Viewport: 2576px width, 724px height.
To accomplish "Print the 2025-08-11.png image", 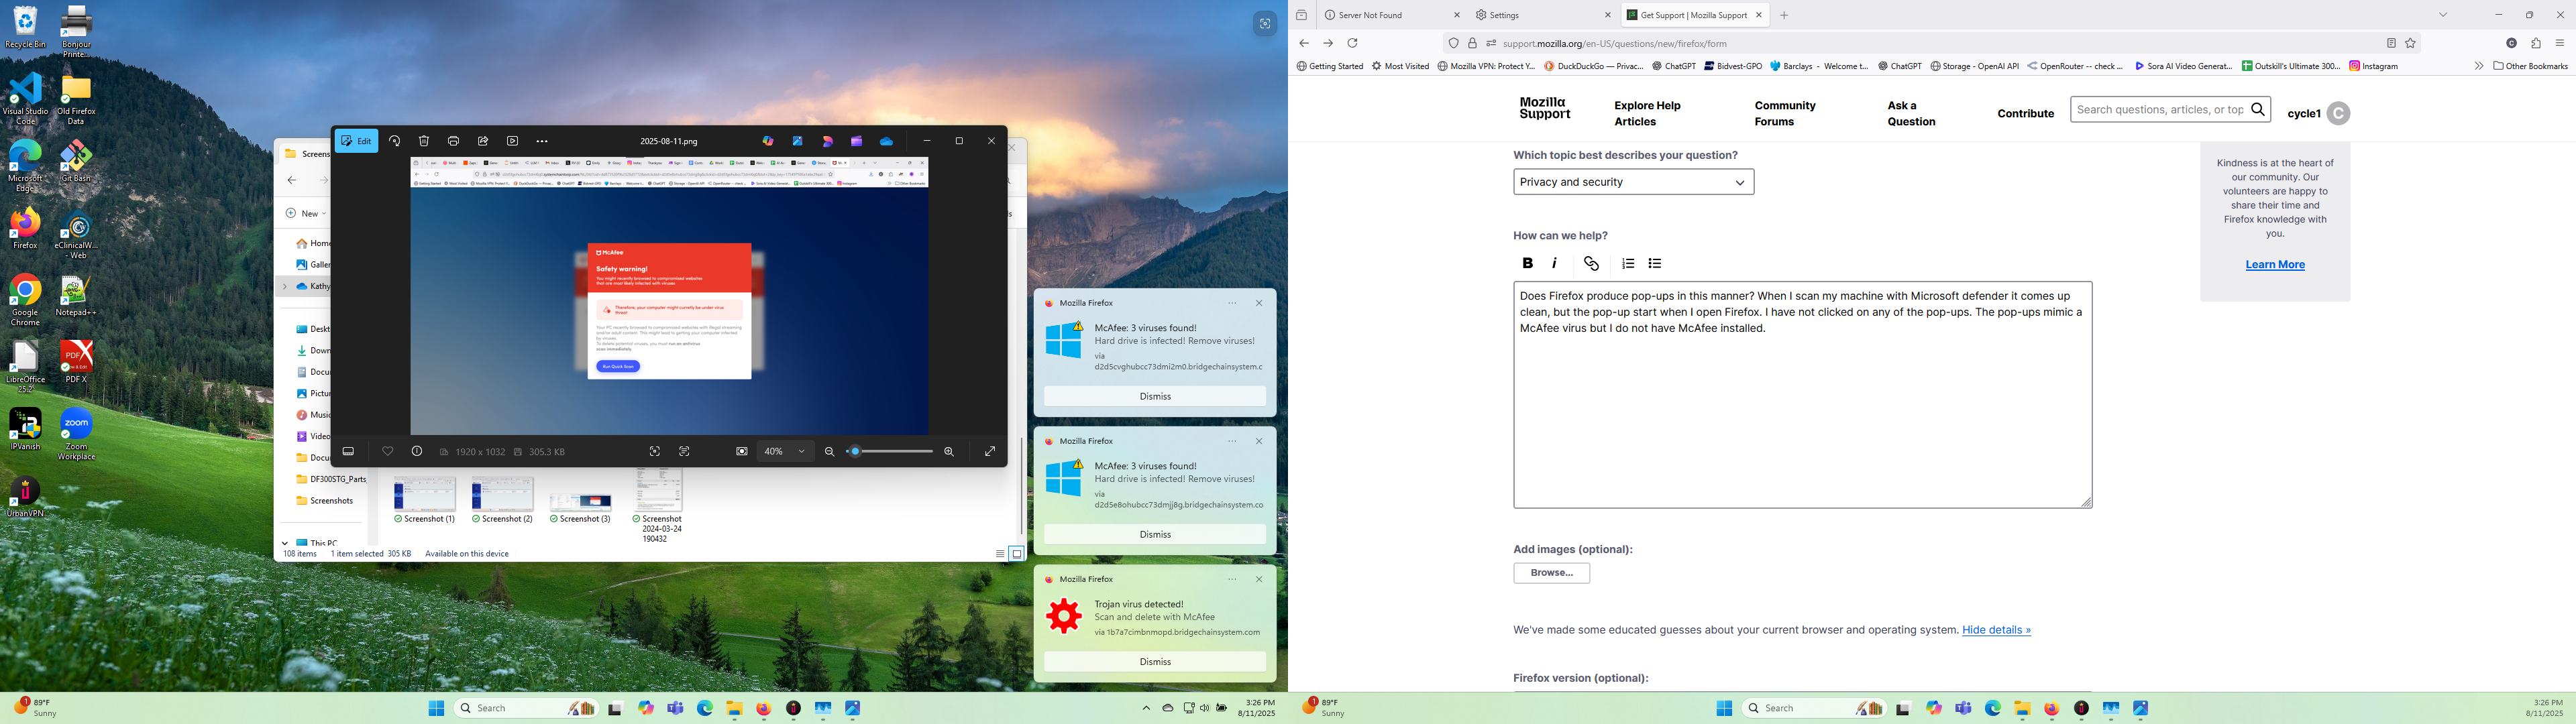I will coord(453,141).
